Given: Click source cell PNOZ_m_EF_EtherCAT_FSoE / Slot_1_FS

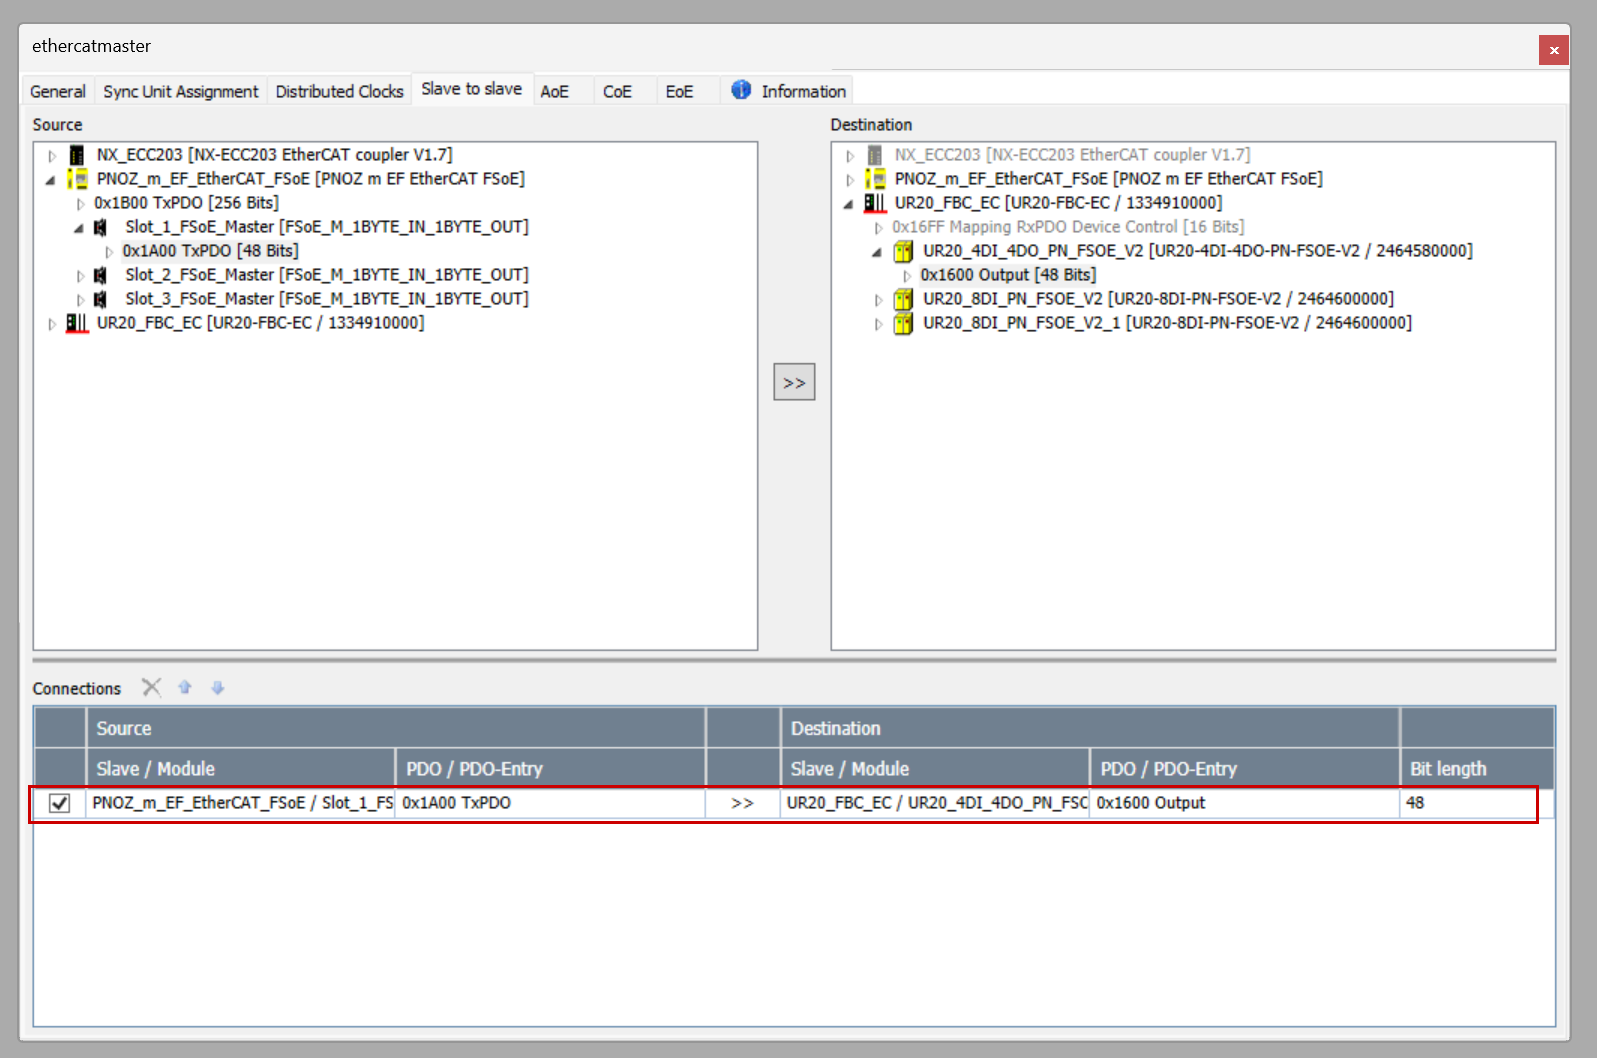Looking at the screenshot, I should 241,803.
